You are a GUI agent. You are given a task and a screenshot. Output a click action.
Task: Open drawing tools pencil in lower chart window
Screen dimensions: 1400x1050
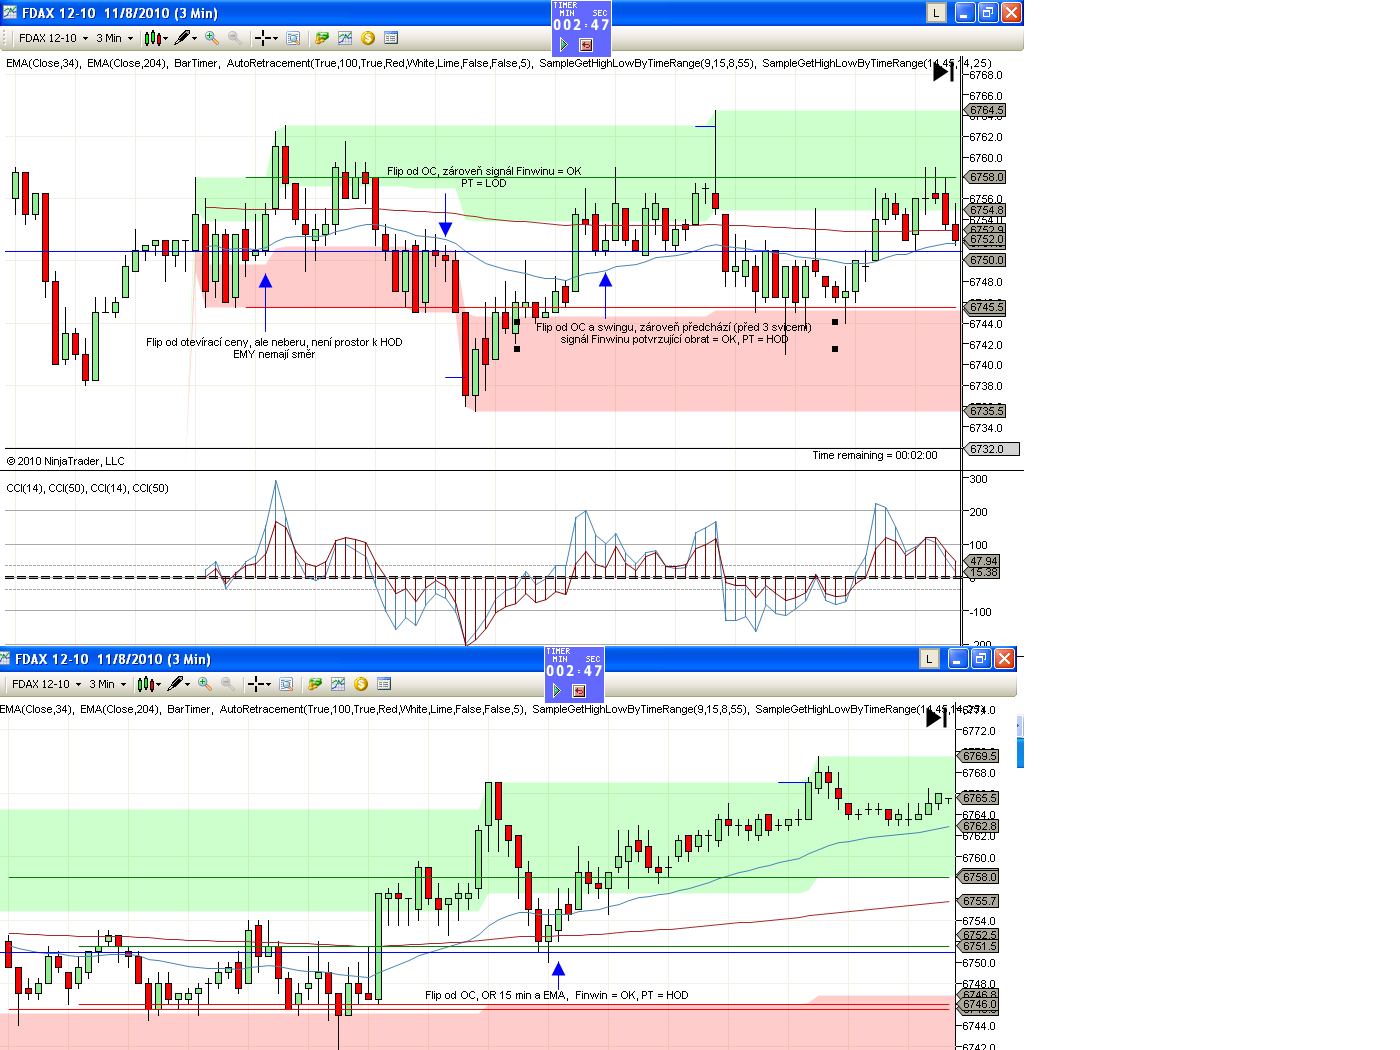click(177, 684)
